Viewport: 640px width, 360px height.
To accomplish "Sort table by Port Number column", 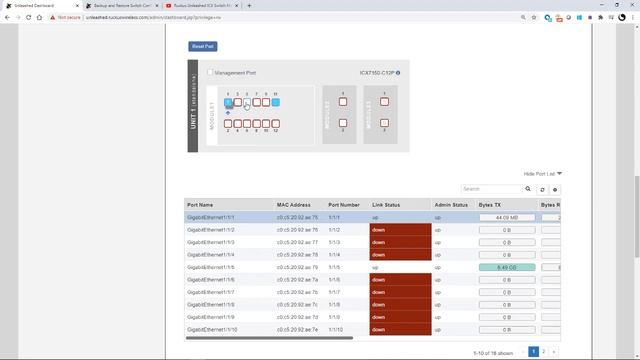I will [x=344, y=205].
